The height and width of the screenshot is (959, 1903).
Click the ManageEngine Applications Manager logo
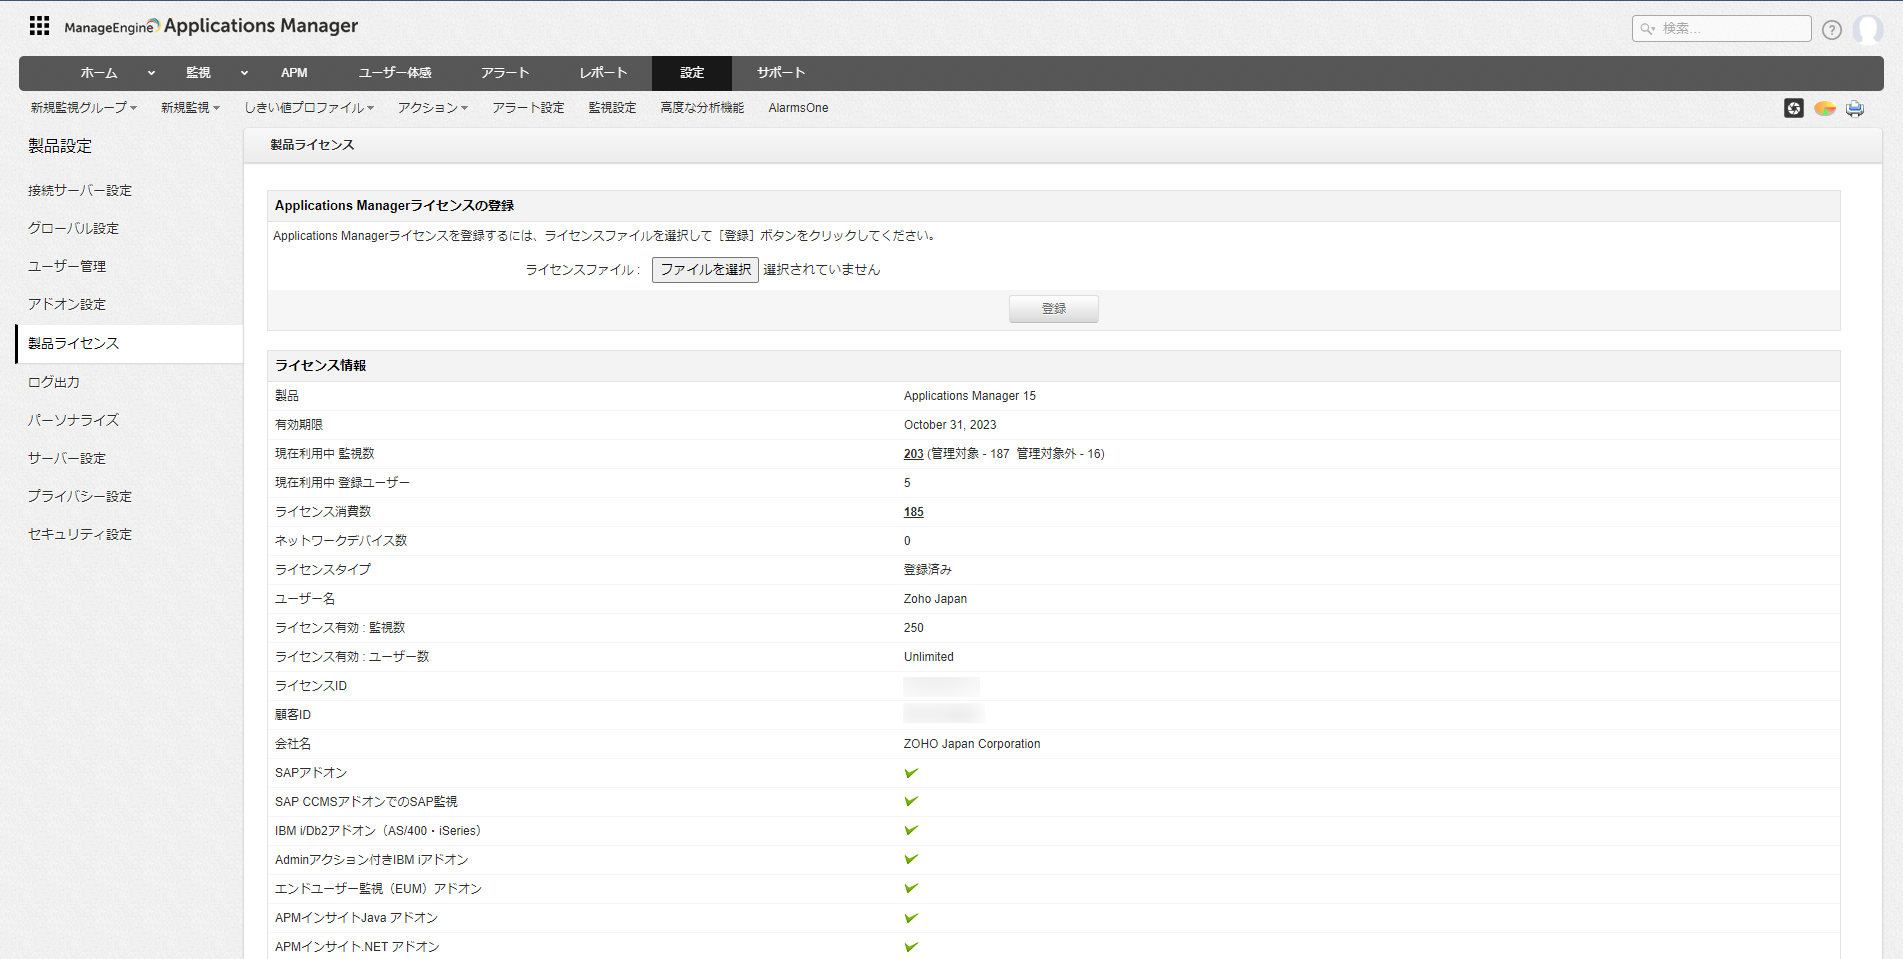tap(211, 26)
